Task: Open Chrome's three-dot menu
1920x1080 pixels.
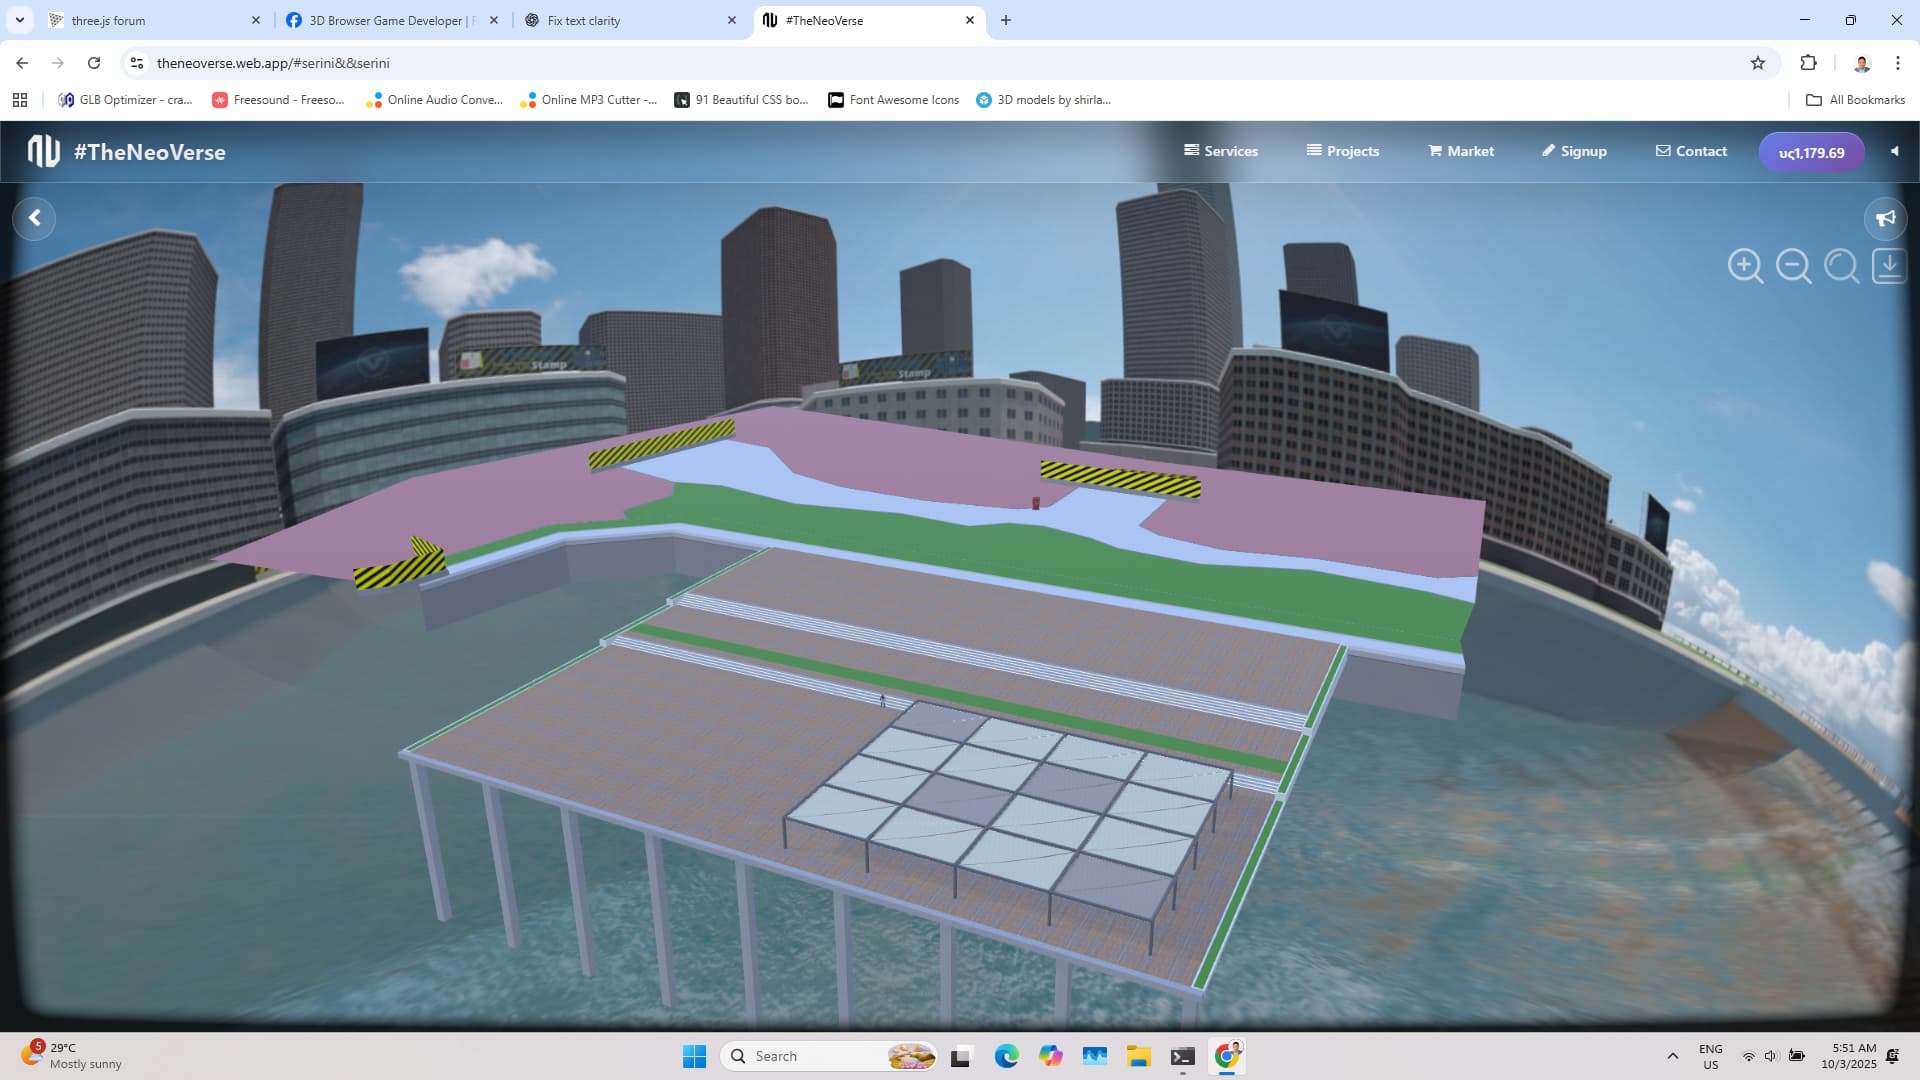Action: click(1897, 63)
